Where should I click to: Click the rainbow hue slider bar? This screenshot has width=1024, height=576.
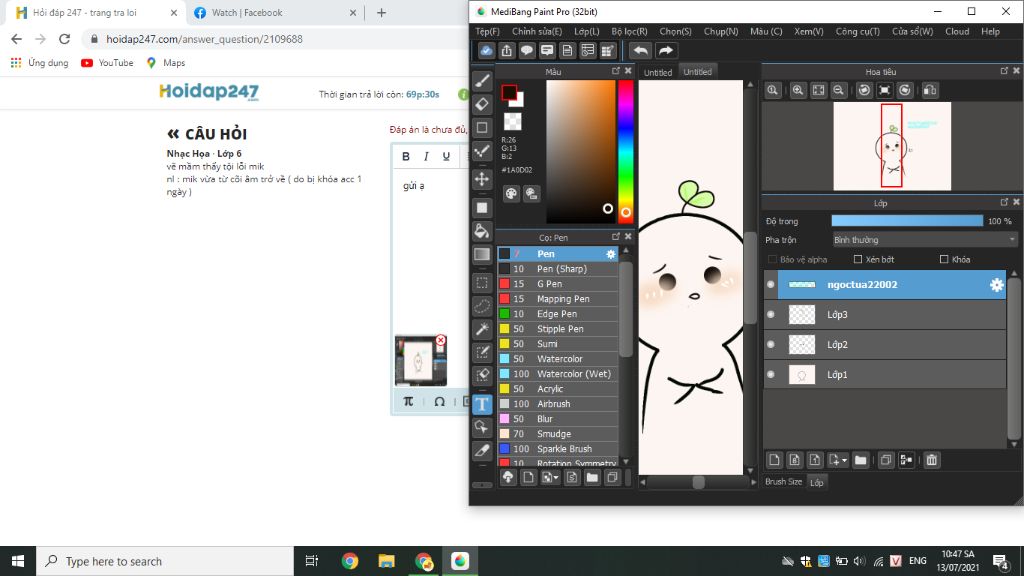pyautogui.click(x=625, y=152)
